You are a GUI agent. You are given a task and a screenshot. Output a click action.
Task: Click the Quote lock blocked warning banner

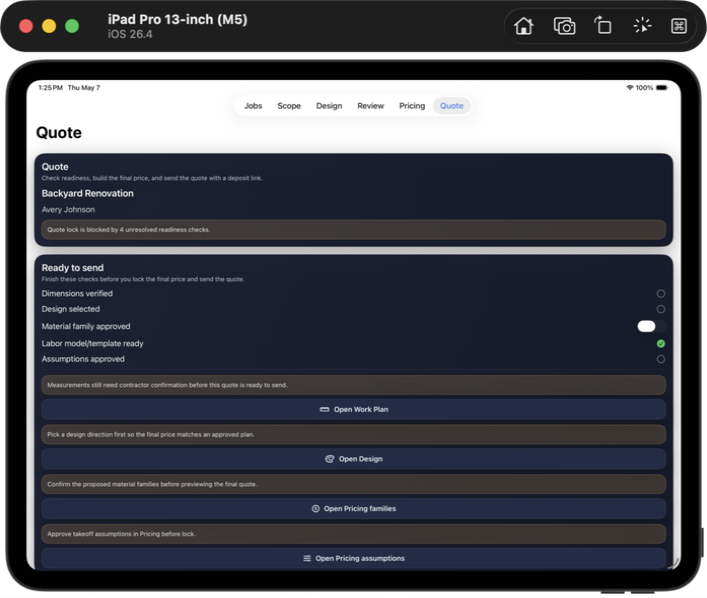tap(354, 230)
